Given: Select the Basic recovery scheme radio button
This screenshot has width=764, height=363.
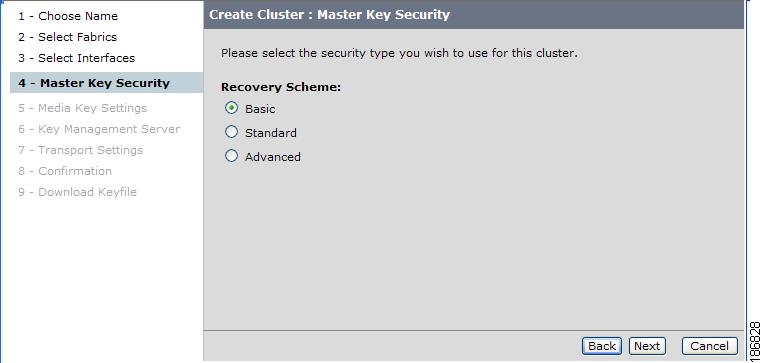Looking at the screenshot, I should click(232, 108).
